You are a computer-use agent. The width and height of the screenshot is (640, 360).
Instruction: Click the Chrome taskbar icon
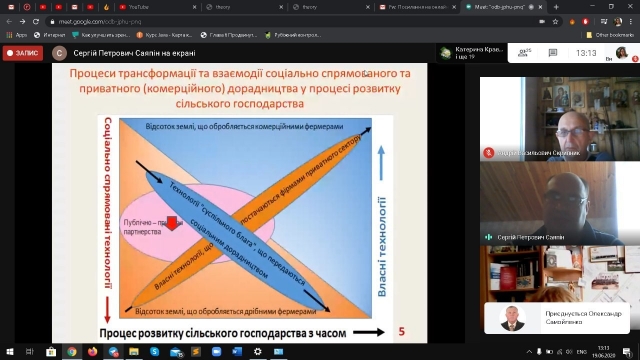pos(72,351)
